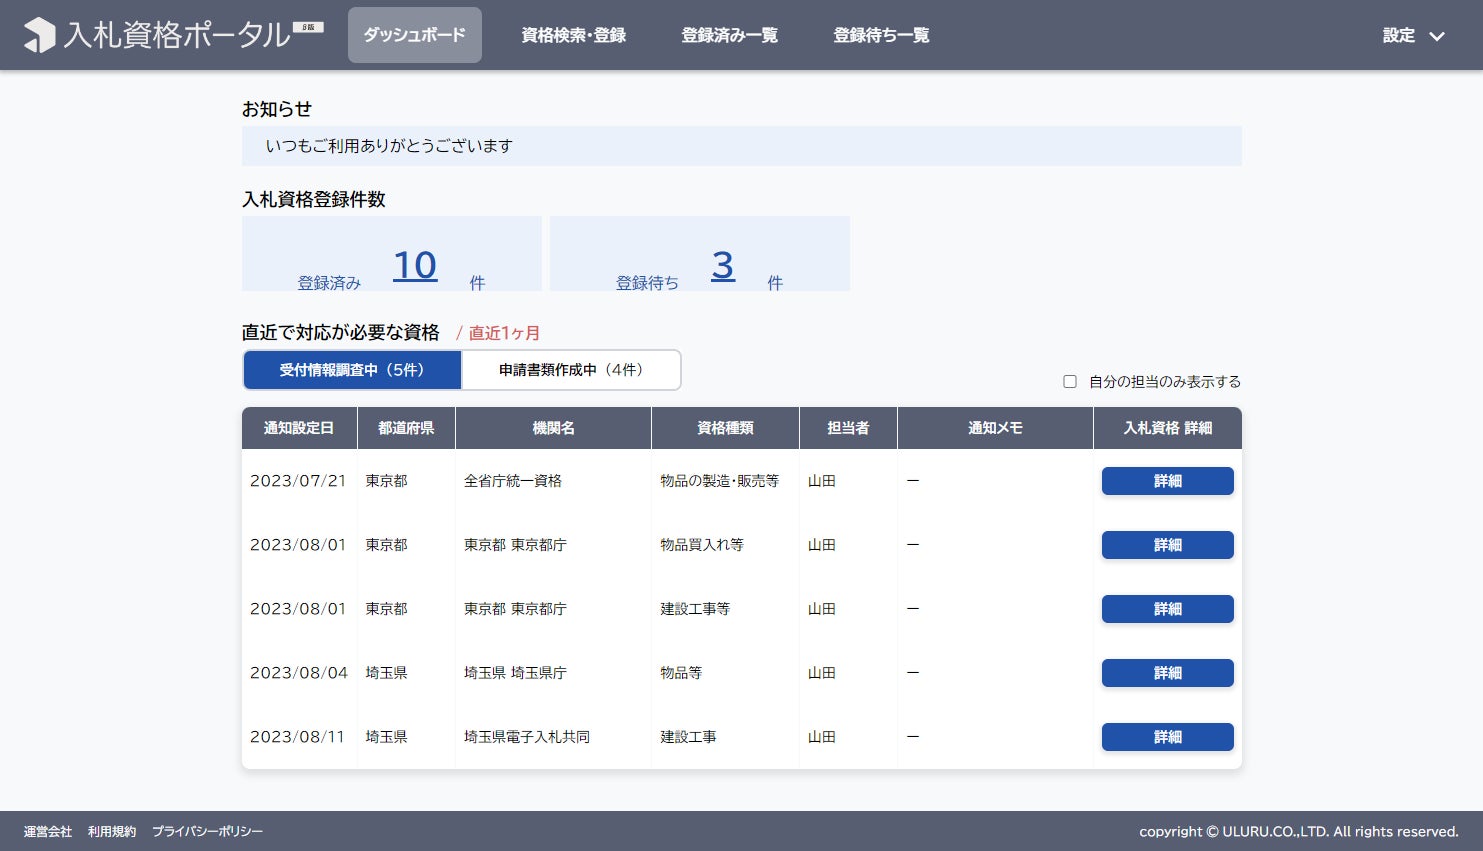Open the 運営会社 footer link
This screenshot has width=1483, height=851.
pos(48,832)
